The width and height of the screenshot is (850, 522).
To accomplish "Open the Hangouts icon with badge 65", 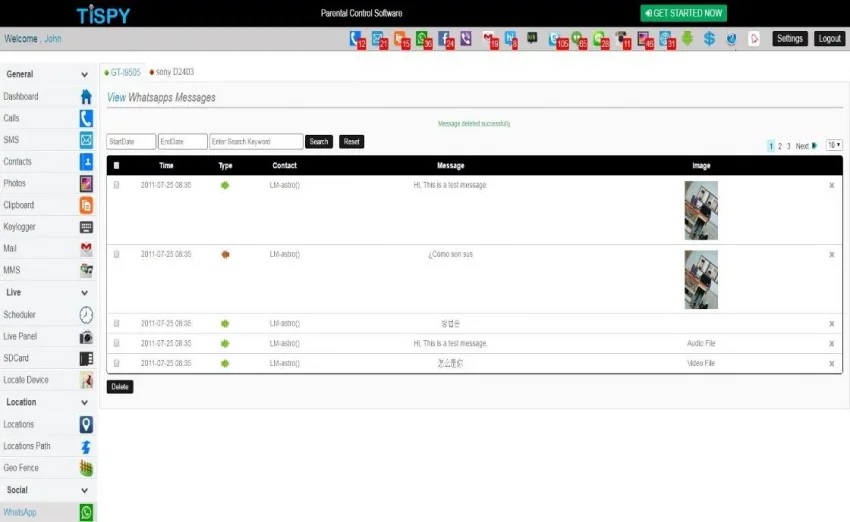I will pos(579,40).
